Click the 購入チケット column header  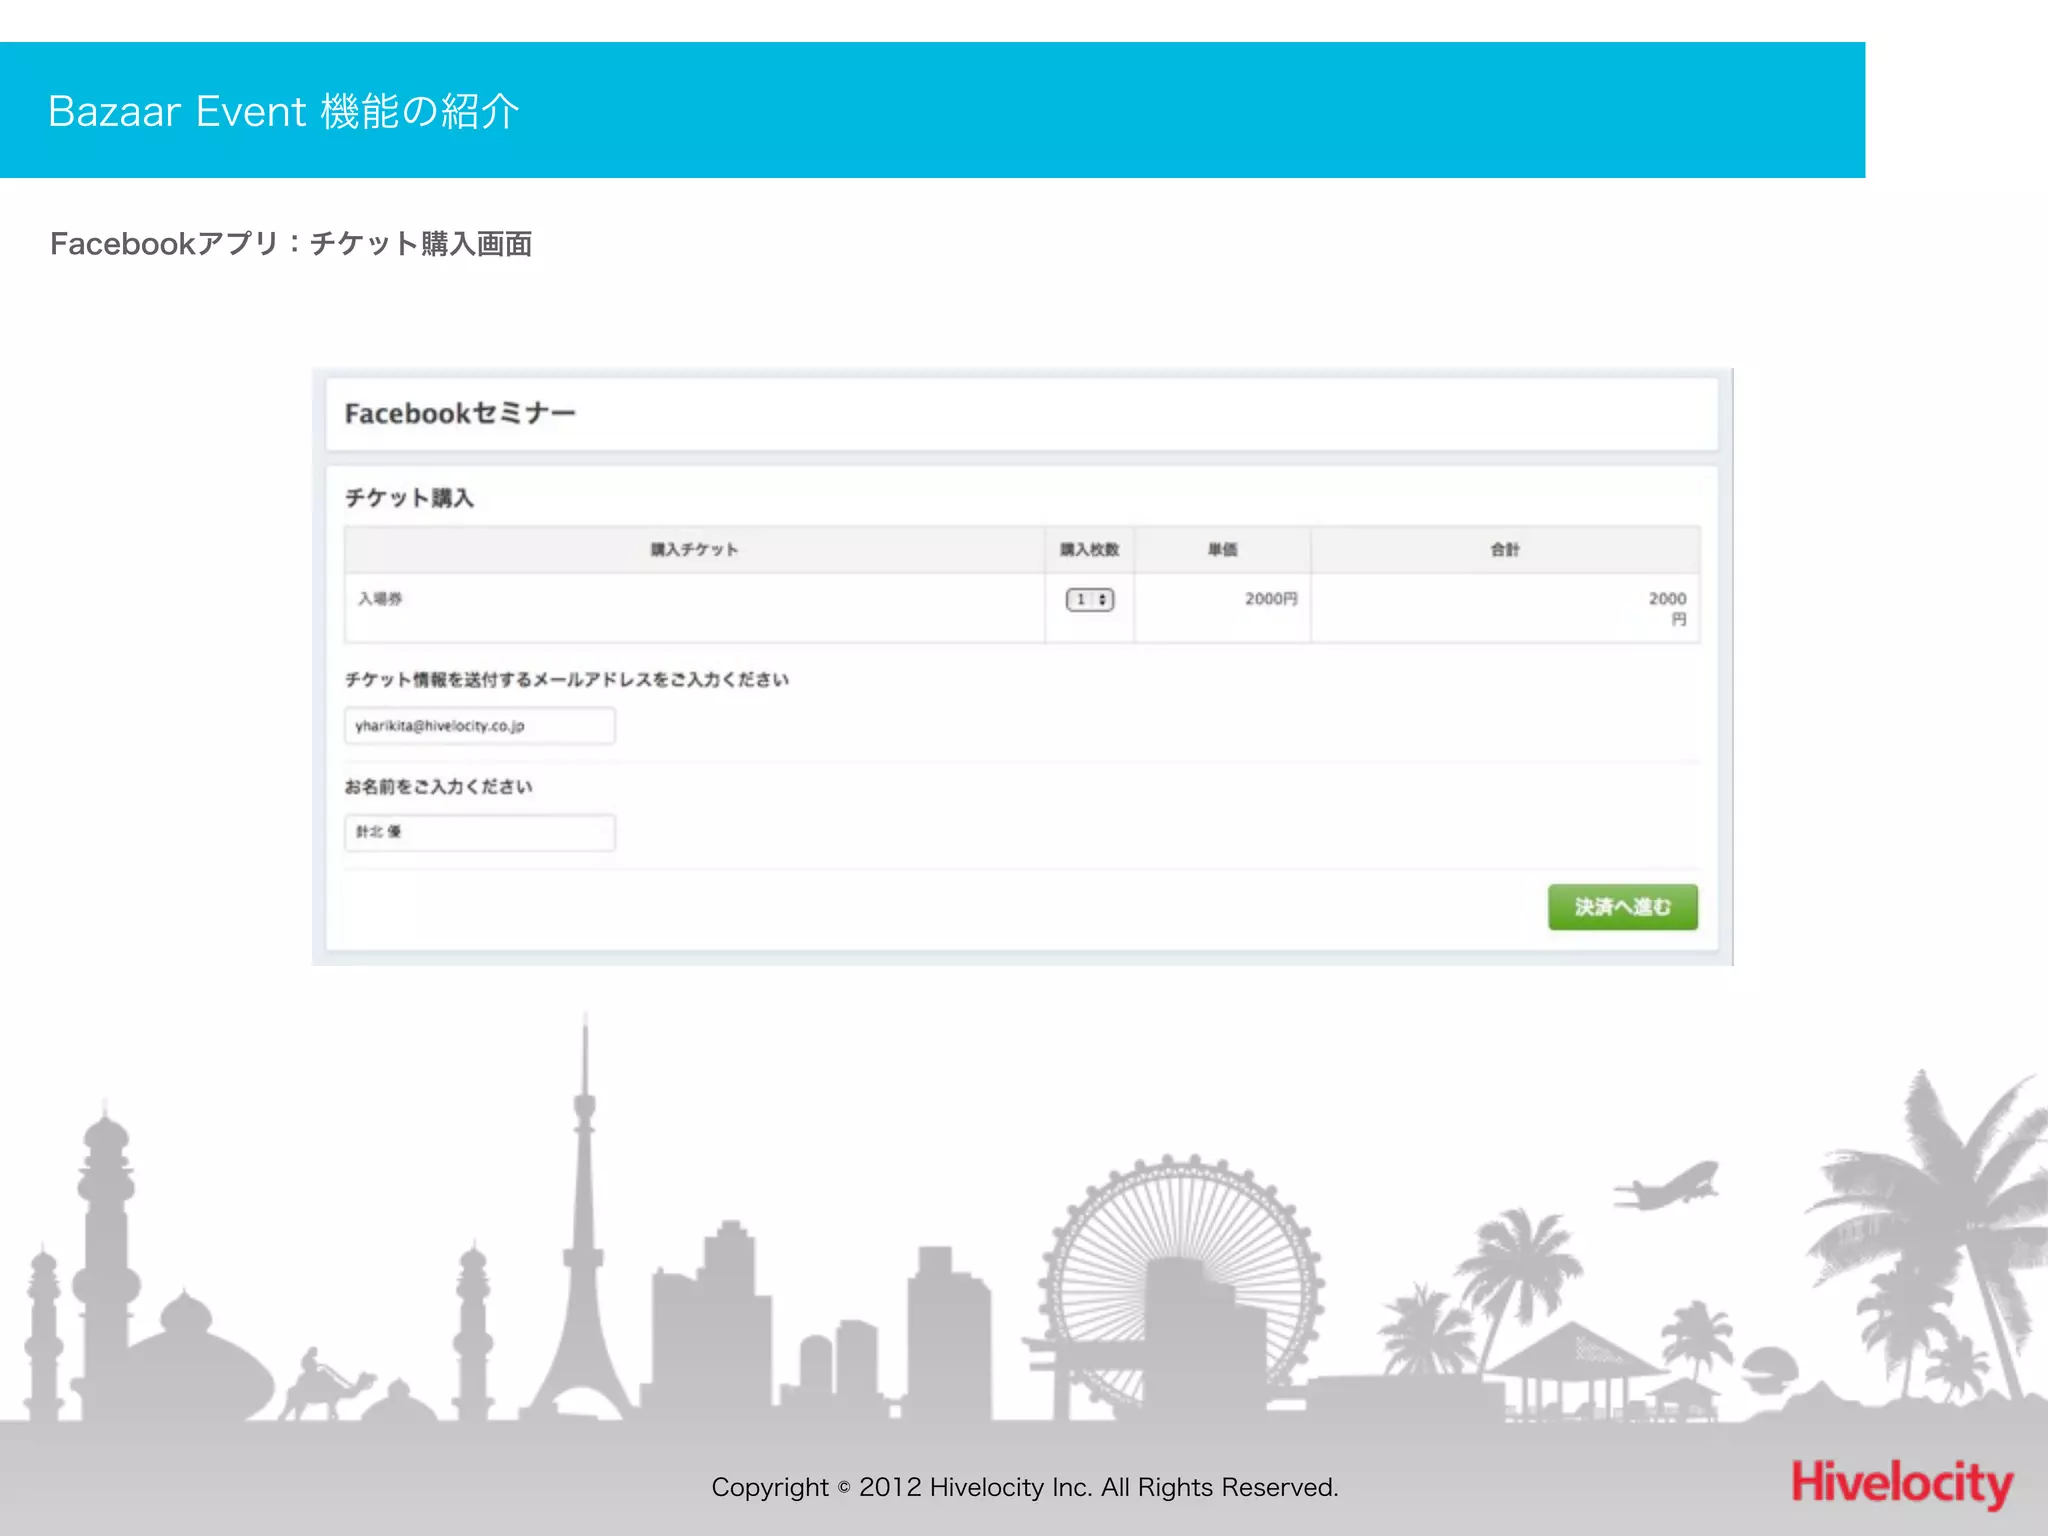coord(694,549)
